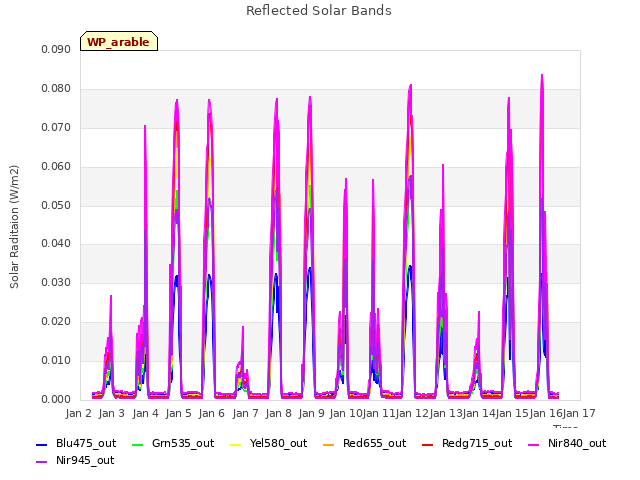Click the 0.040 y-axis tick label
640x480 pixels.
point(56,244)
